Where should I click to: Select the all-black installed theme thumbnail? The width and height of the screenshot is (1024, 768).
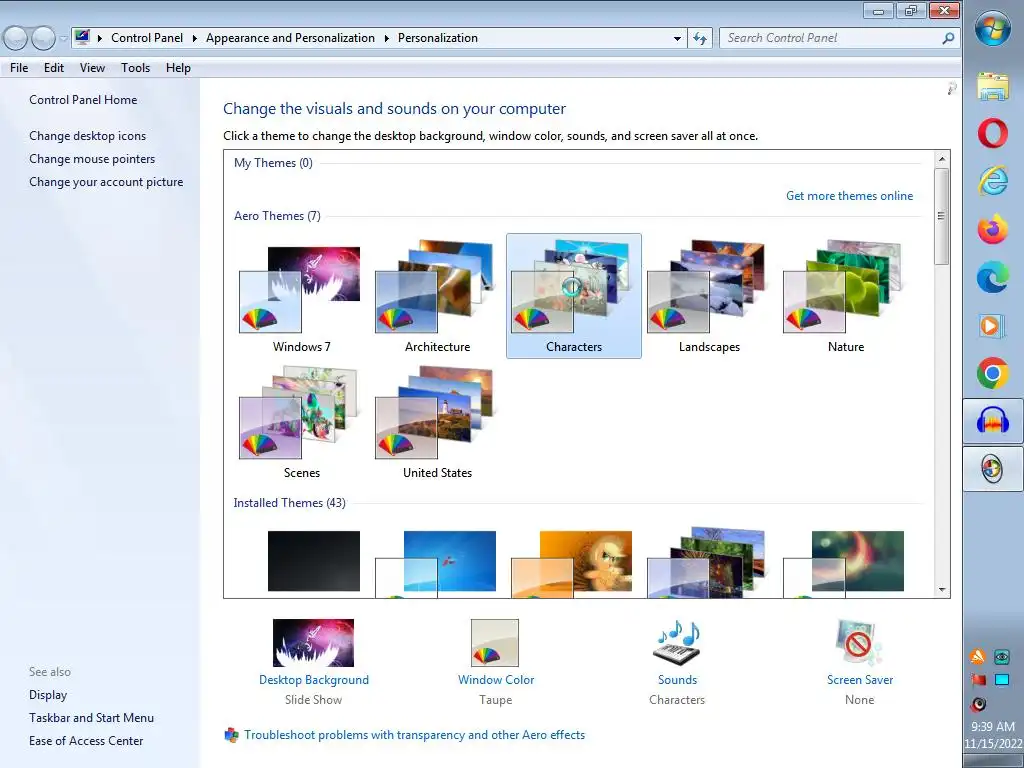tap(313, 561)
